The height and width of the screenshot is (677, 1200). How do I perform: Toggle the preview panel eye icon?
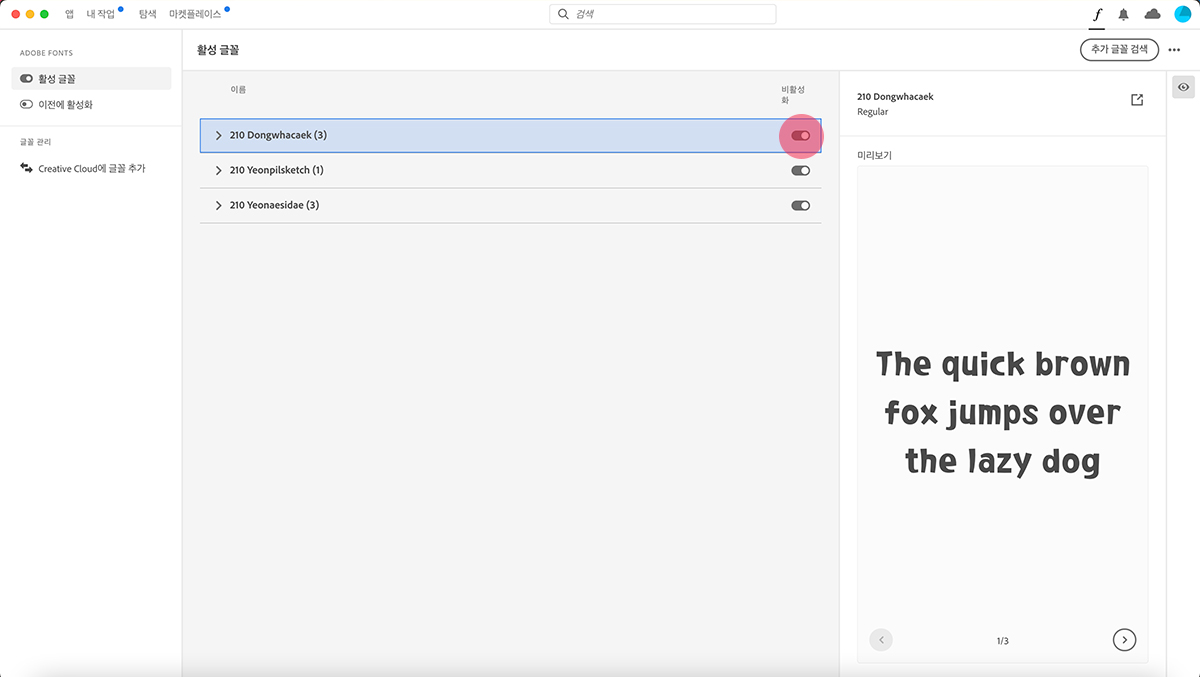point(1184,88)
